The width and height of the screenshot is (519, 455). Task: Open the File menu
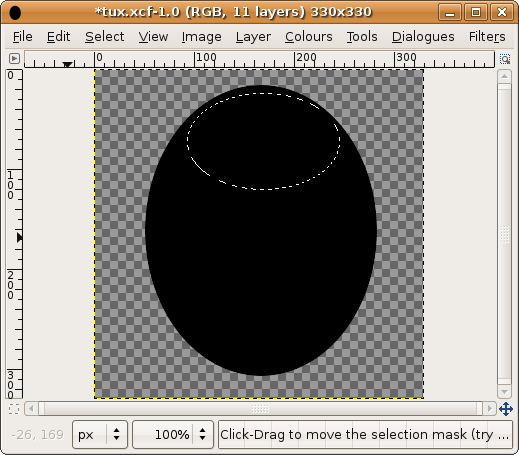coord(23,37)
